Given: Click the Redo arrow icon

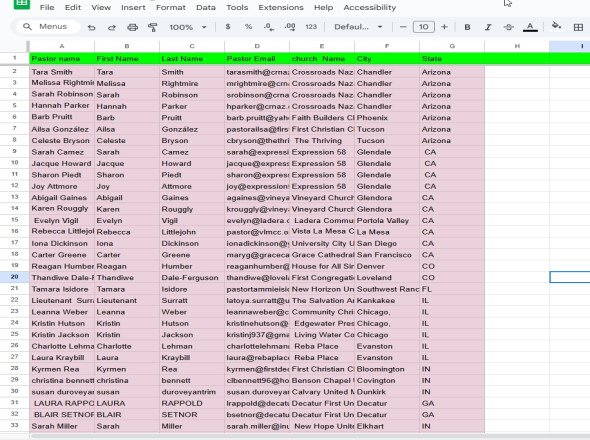Looking at the screenshot, I should click(112, 27).
